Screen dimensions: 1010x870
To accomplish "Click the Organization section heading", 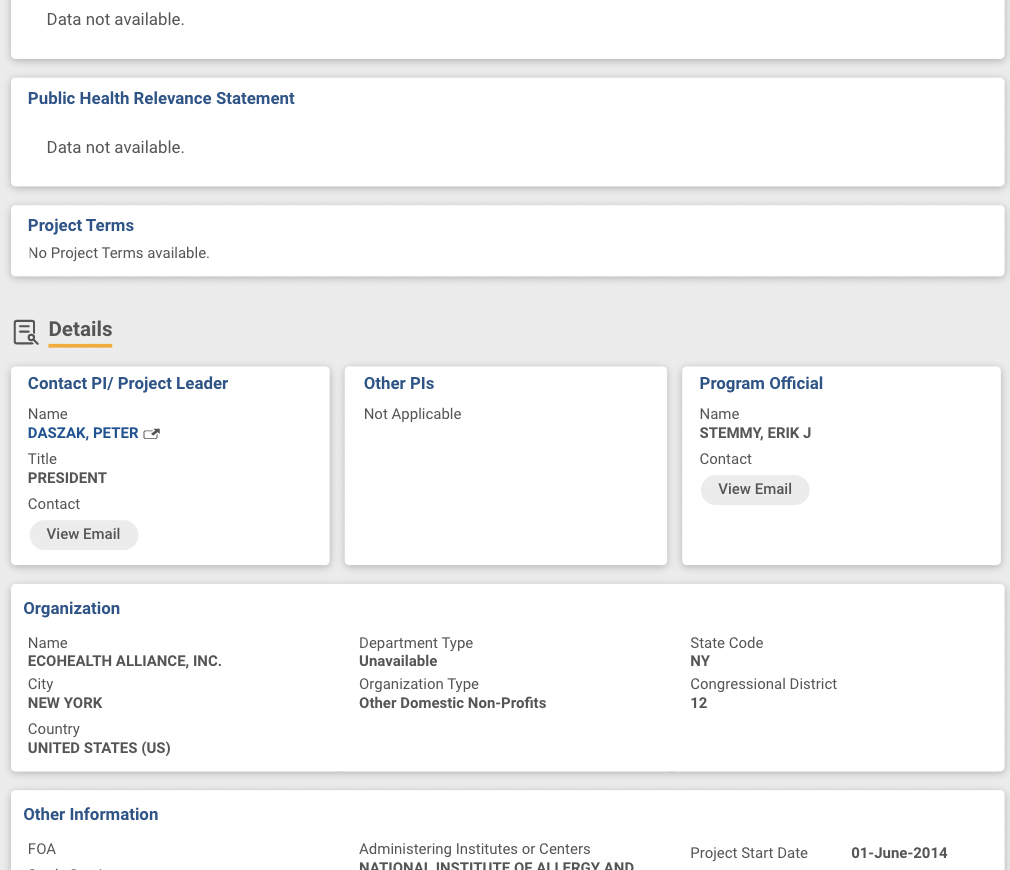I will [72, 608].
